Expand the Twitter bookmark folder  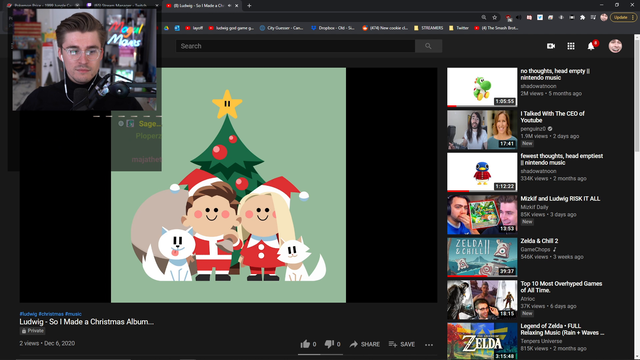[x=458, y=28]
